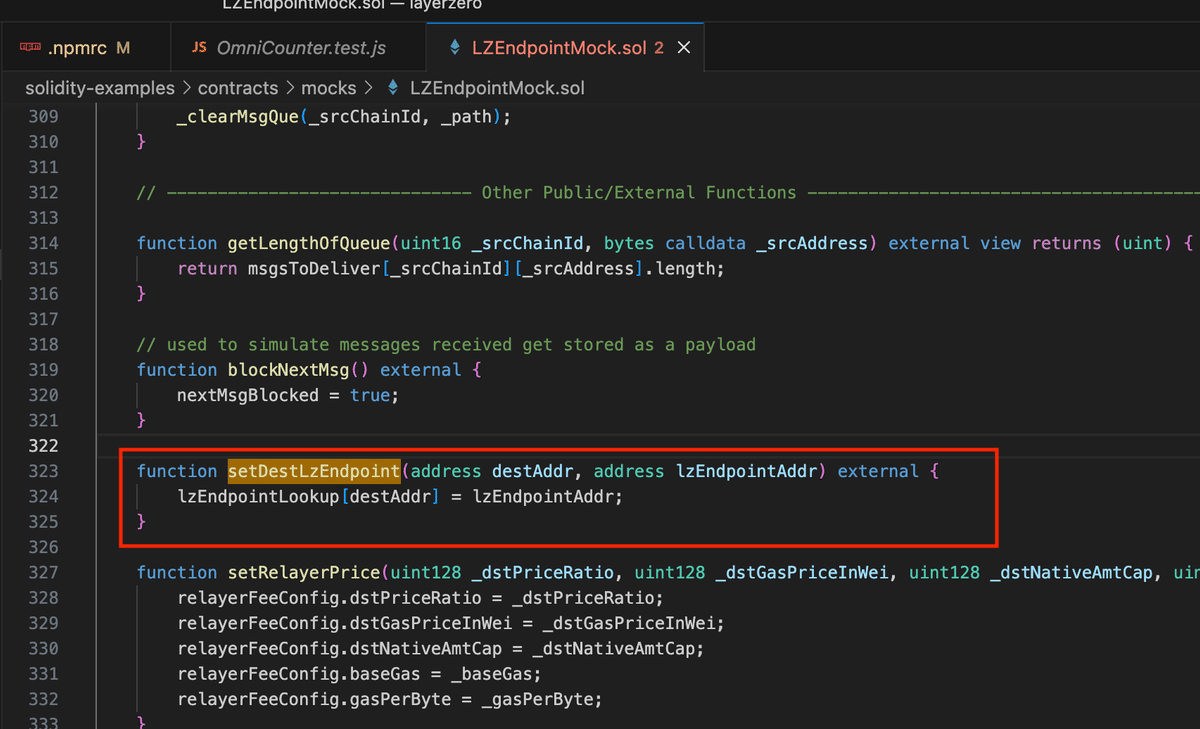The image size is (1200, 729).
Task: Click mocks in the breadcrumb path
Action: click(328, 88)
